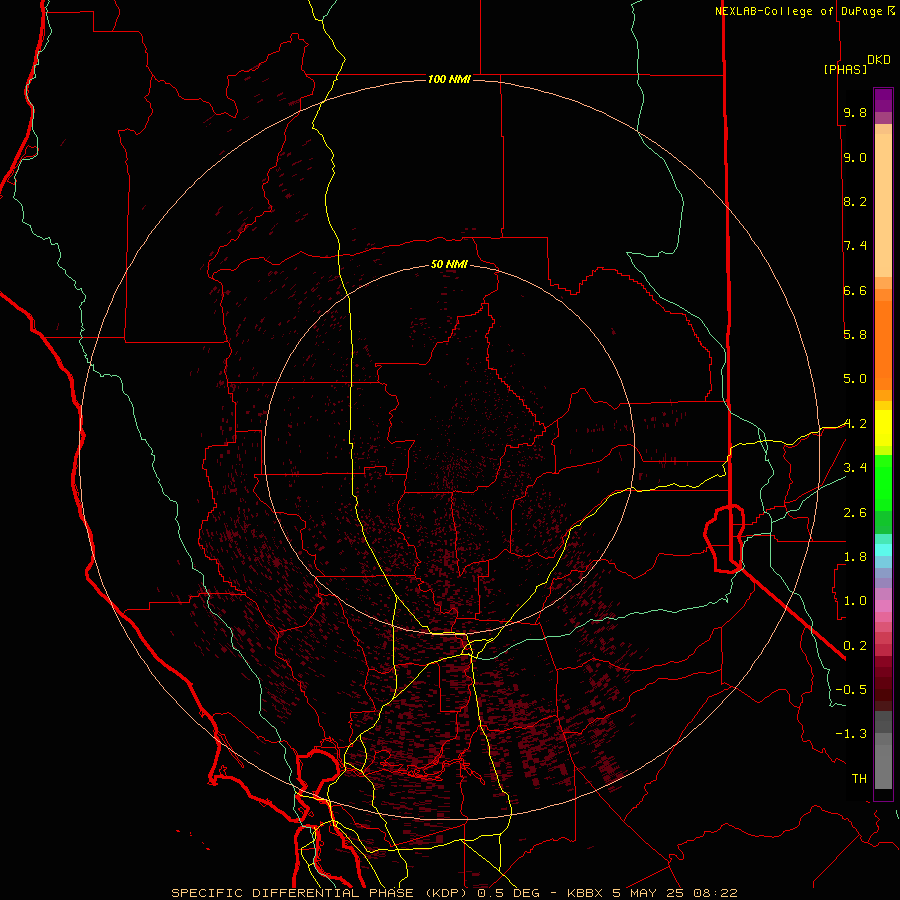Click the 2.6 scale value
900x900 pixels.
point(855,512)
